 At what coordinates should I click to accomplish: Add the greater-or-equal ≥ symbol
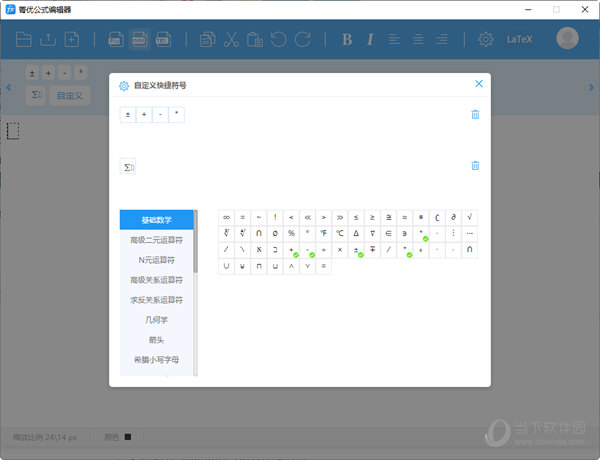(372, 217)
